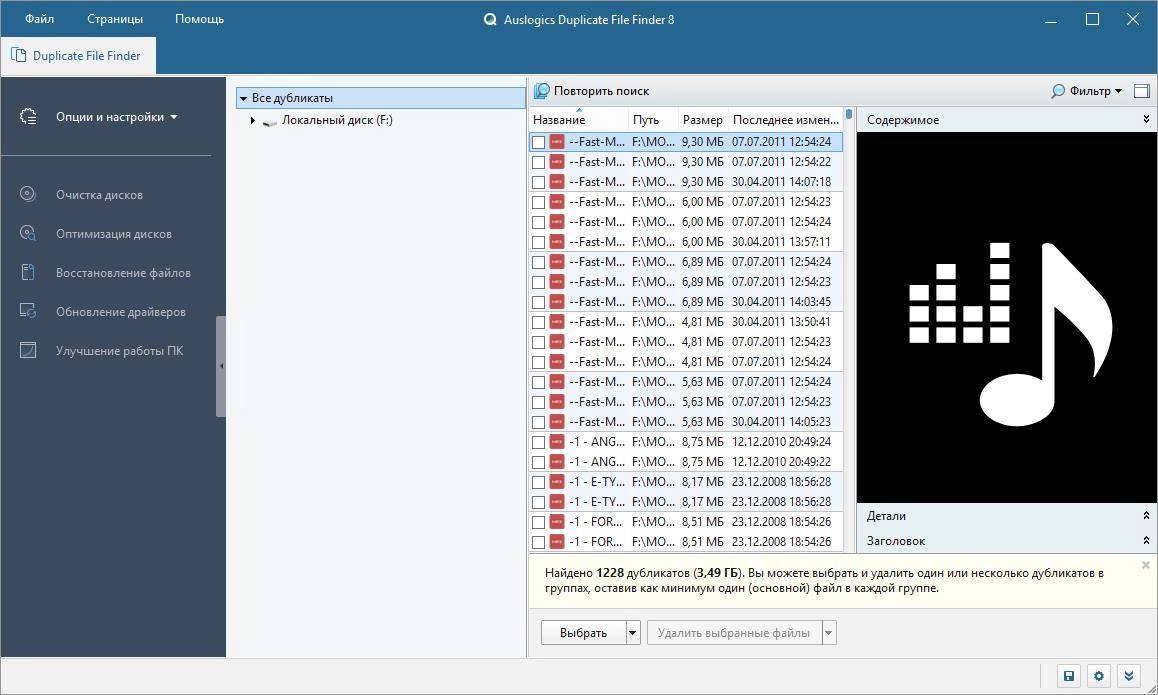Click file icon in 30.04.2011 14:07:18 row
Viewport: 1158px width, 695px height.
(x=557, y=182)
